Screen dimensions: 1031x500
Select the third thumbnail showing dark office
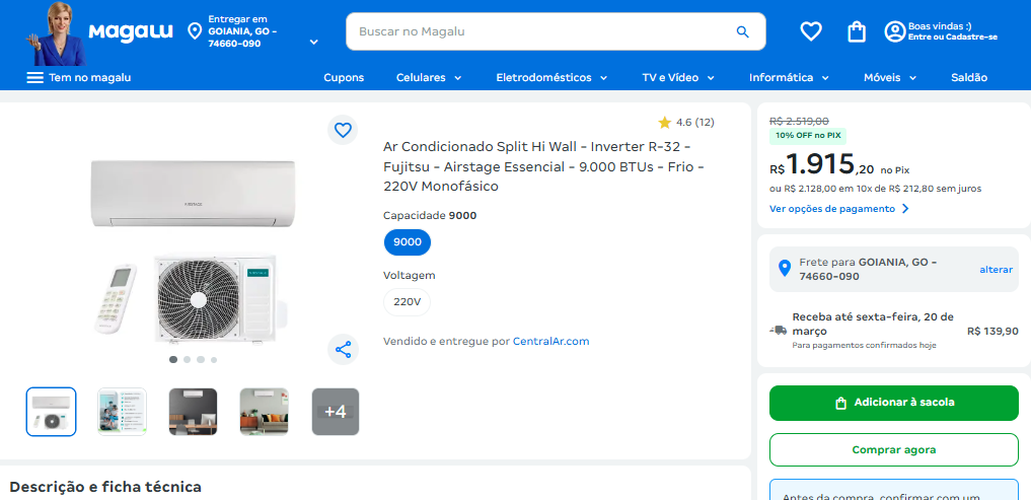click(x=193, y=412)
